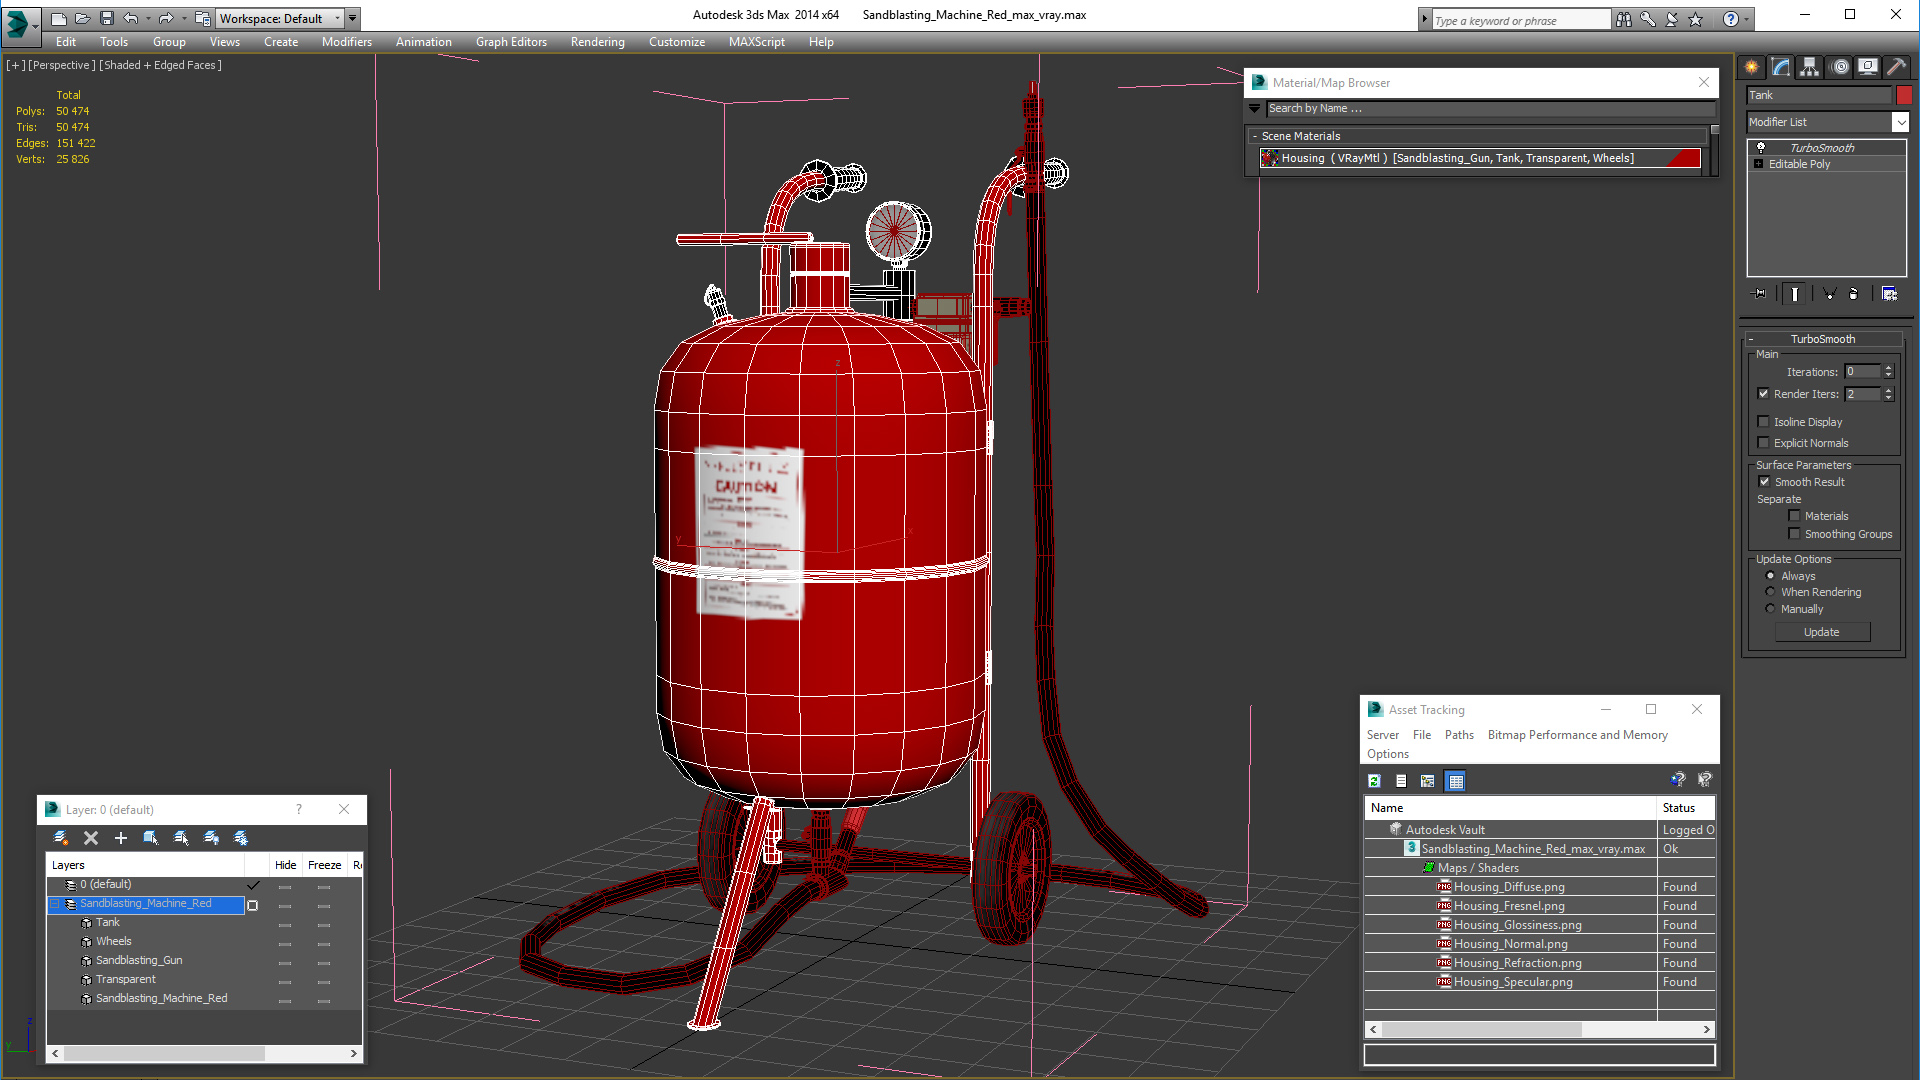This screenshot has width=1920, height=1080.
Task: Open the Hierarchy command panel tab
Action: 1810,67
